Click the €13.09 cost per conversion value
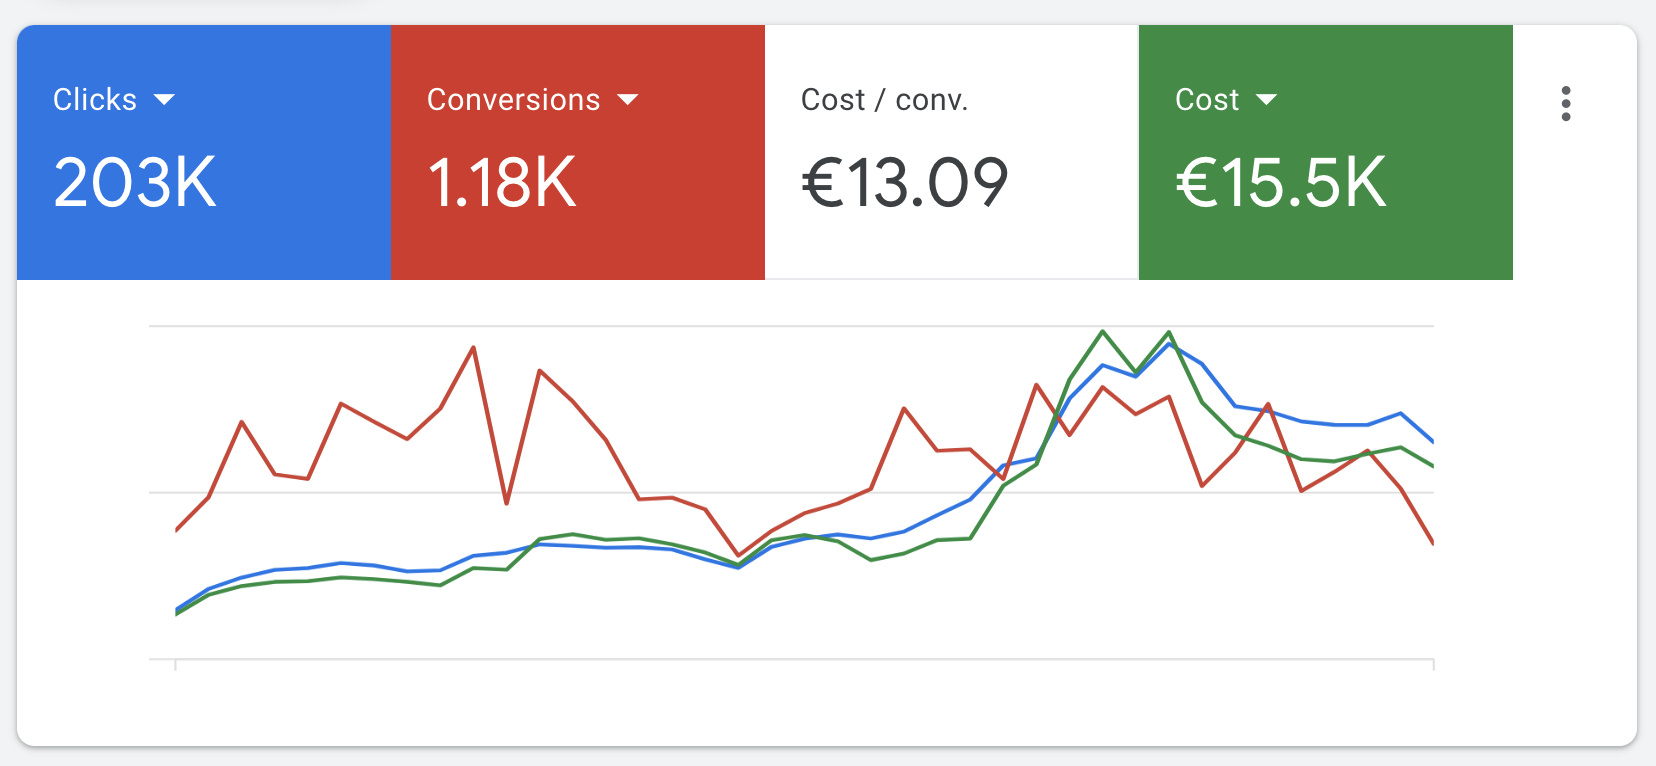Image resolution: width=1656 pixels, height=766 pixels. (905, 182)
